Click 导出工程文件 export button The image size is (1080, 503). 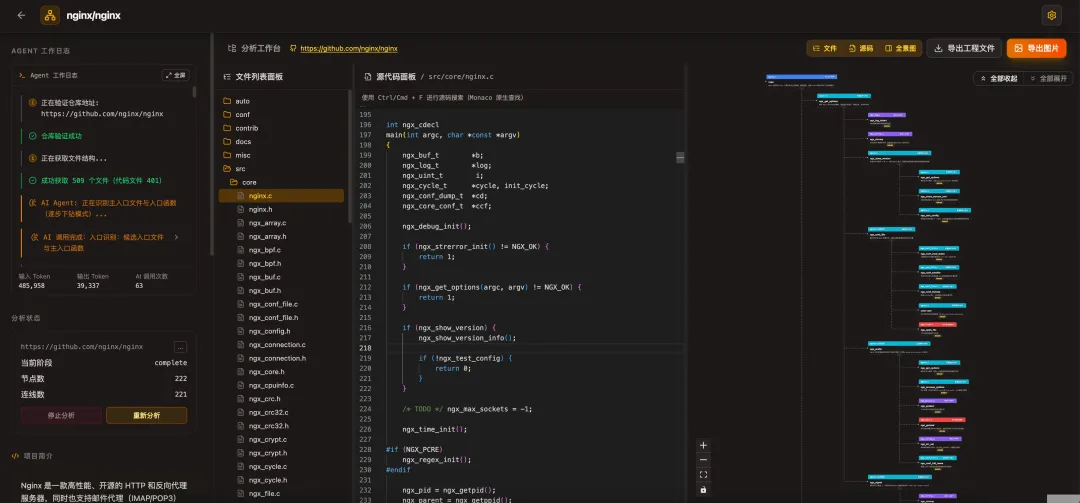(964, 48)
